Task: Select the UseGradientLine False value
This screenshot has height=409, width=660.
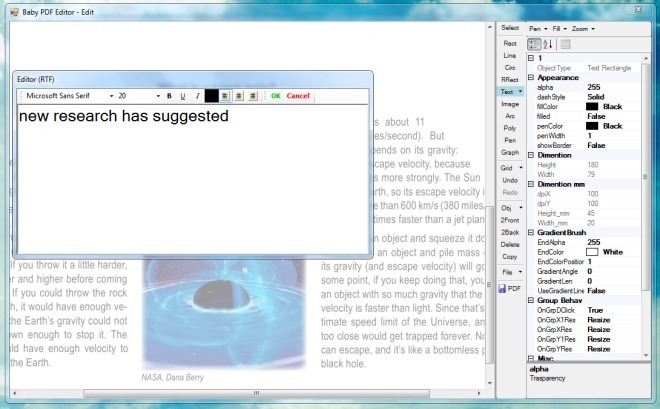Action: (x=596, y=291)
